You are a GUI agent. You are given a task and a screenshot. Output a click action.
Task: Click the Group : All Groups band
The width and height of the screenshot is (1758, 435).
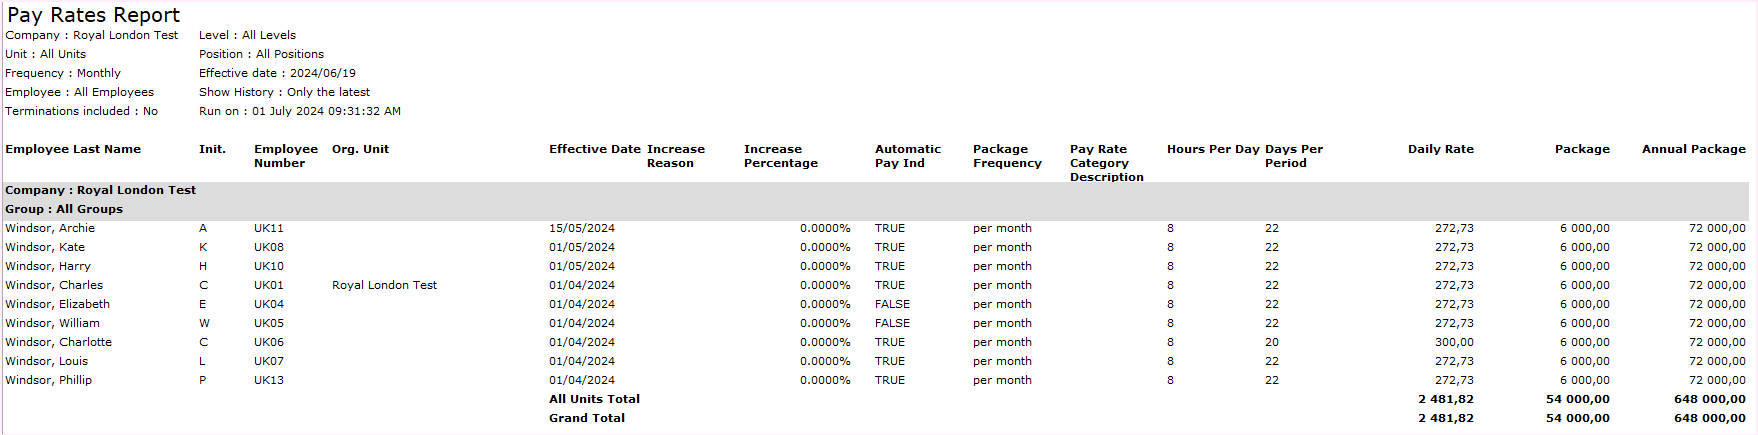(64, 209)
